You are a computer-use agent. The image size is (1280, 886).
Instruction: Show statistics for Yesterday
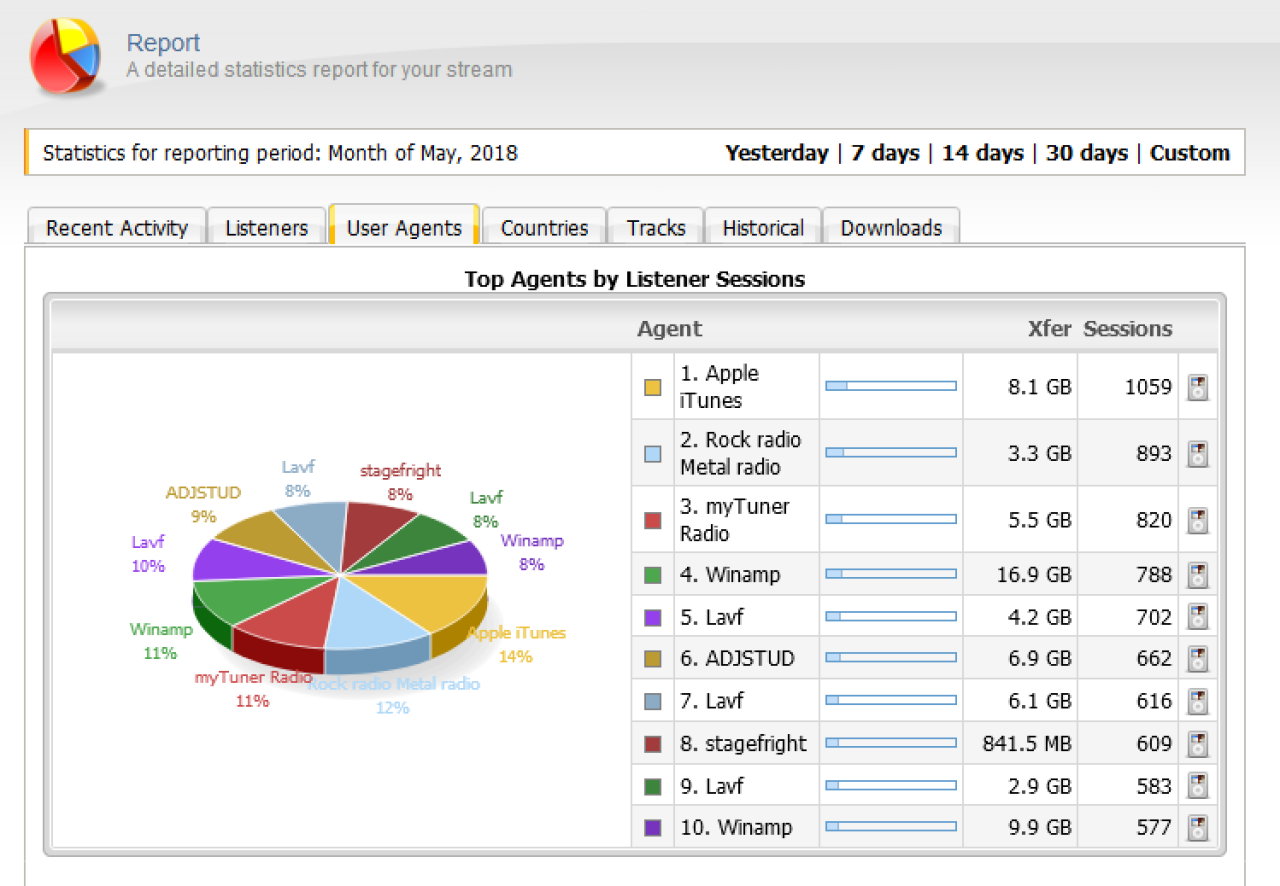(x=776, y=153)
